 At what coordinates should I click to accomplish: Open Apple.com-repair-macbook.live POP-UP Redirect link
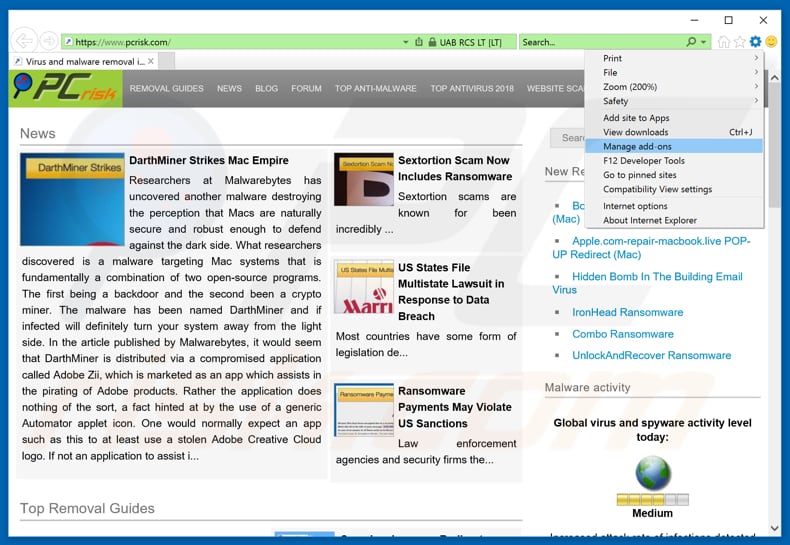(651, 247)
